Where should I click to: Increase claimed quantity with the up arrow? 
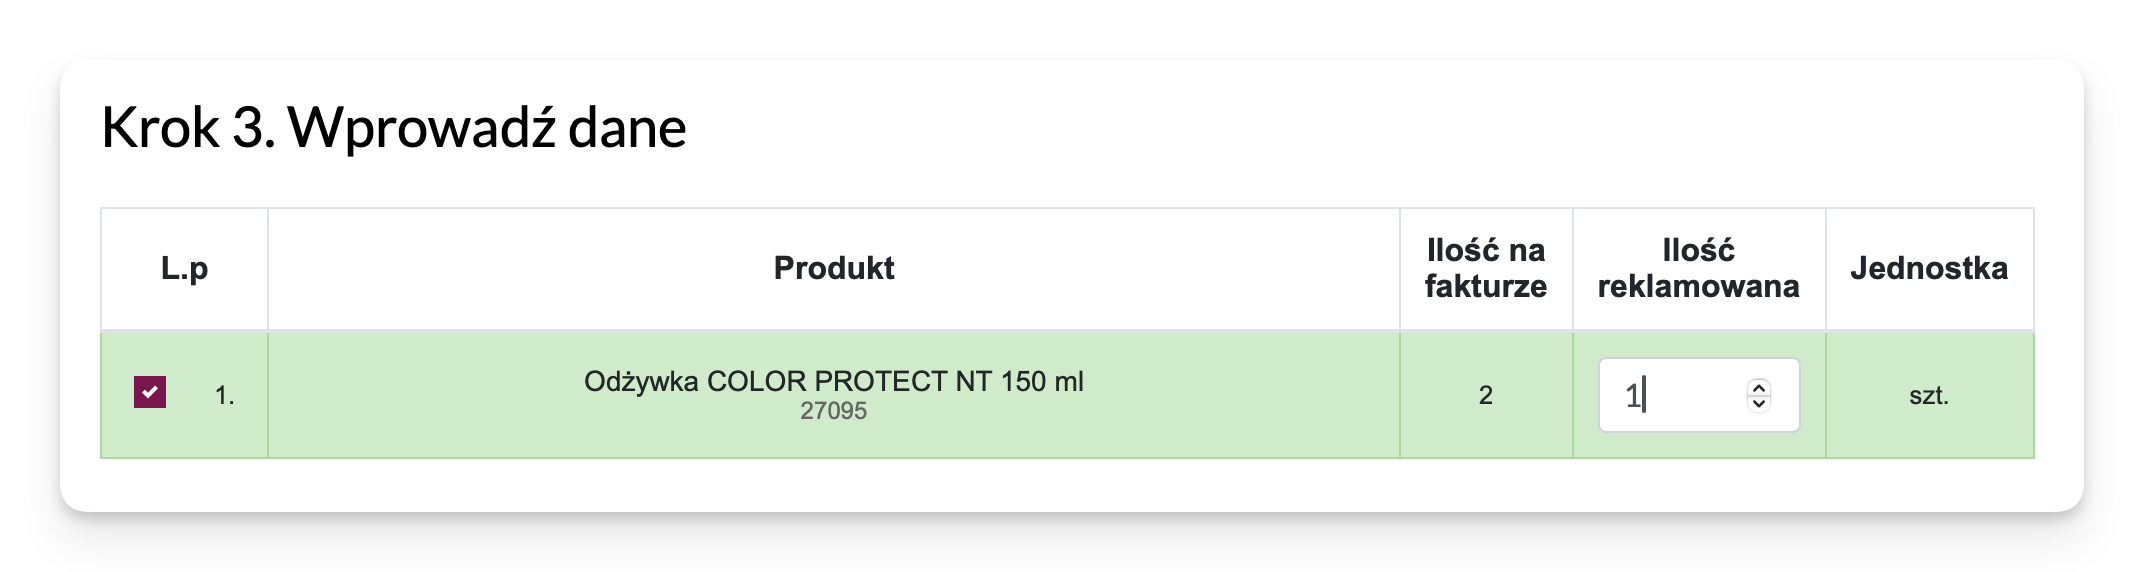[x=1759, y=386]
